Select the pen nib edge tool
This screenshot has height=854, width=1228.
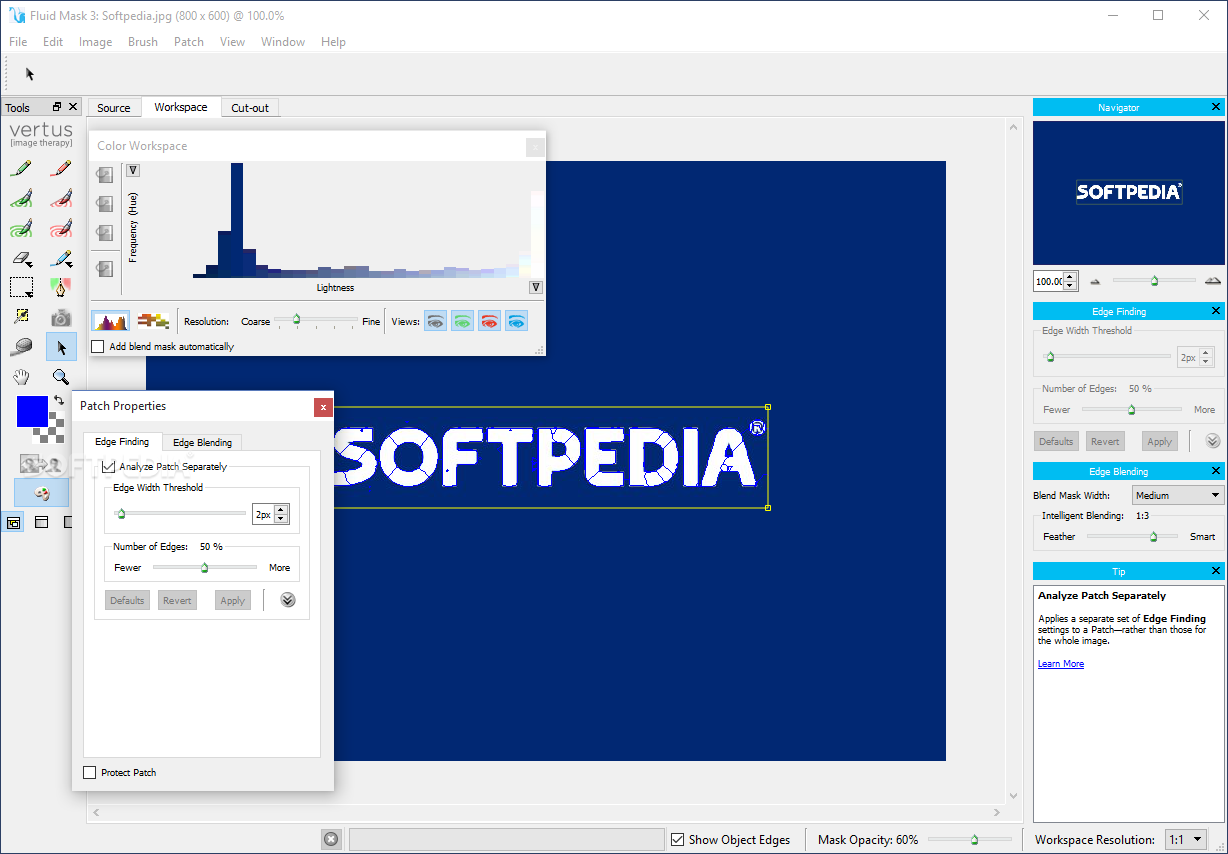click(x=61, y=288)
